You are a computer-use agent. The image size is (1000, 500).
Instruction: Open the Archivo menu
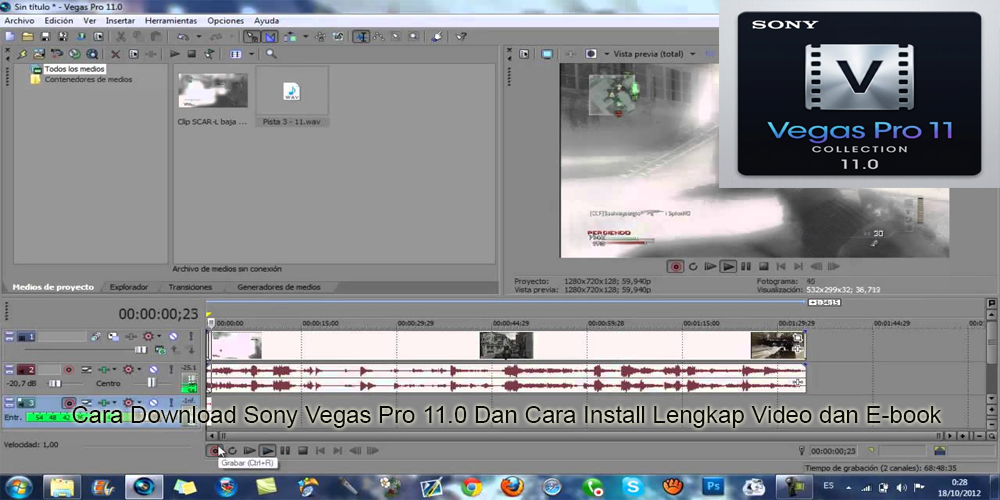(x=19, y=20)
